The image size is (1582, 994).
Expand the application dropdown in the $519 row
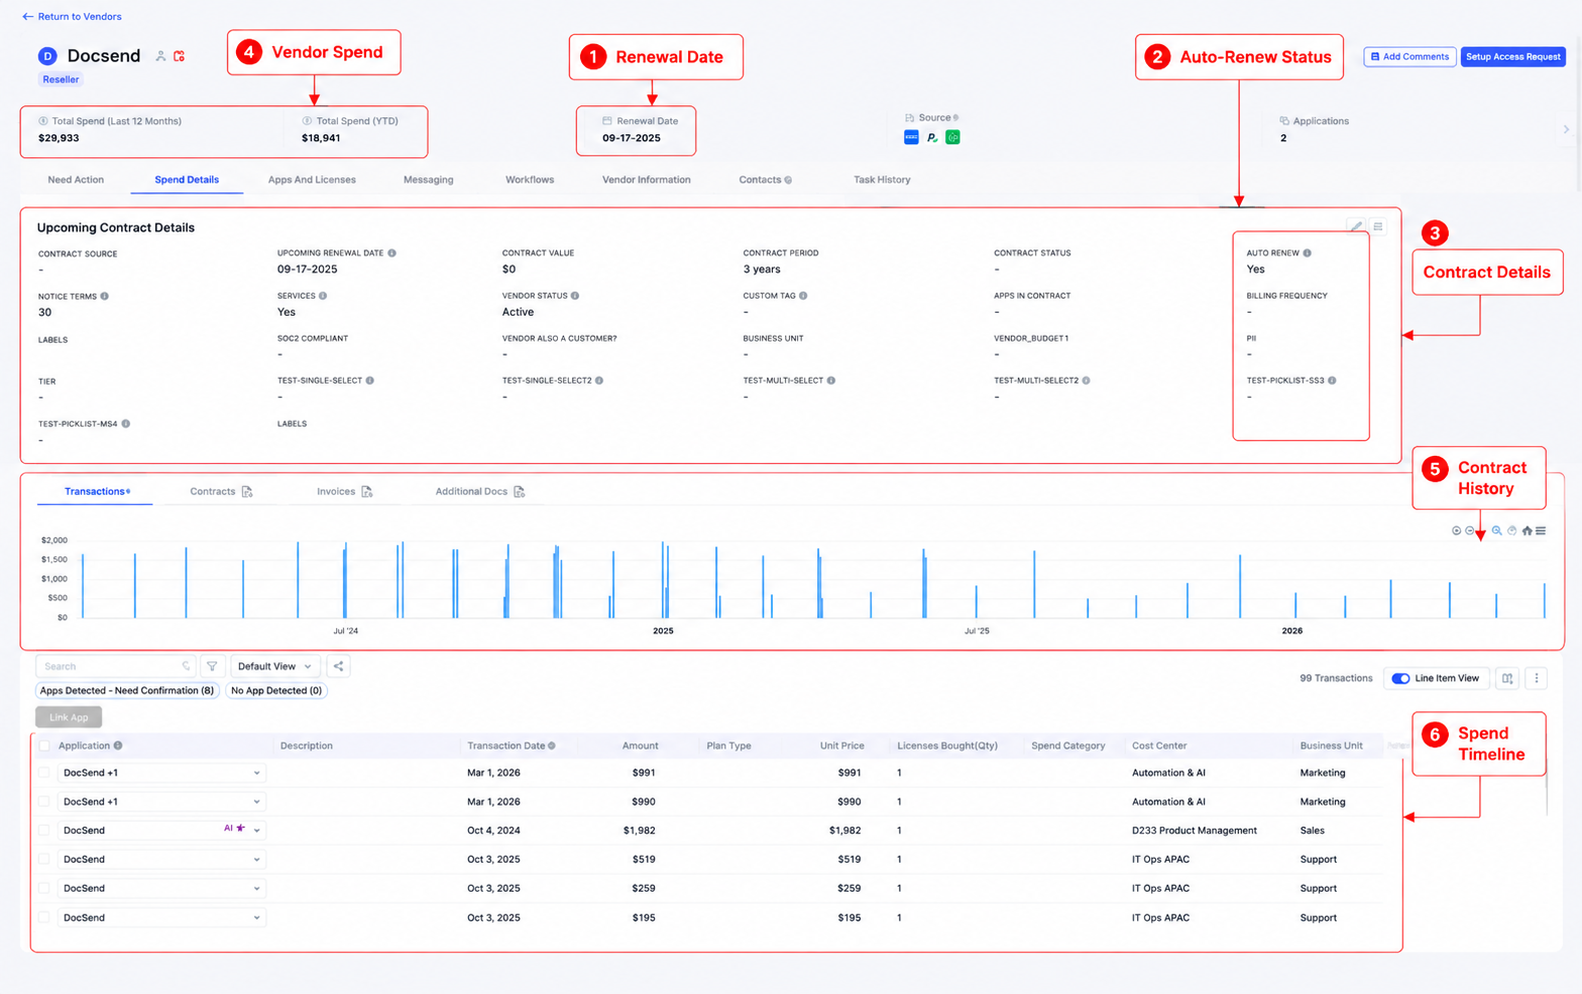pyautogui.click(x=257, y=859)
